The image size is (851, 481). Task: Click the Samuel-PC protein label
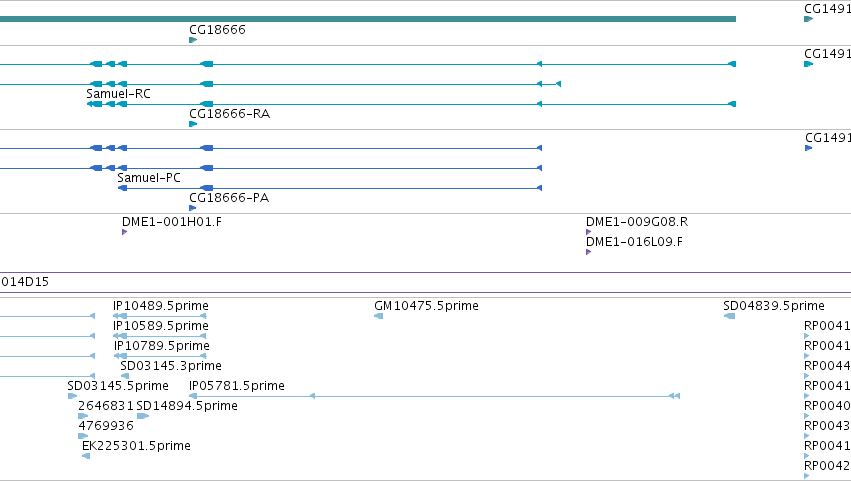pos(149,178)
